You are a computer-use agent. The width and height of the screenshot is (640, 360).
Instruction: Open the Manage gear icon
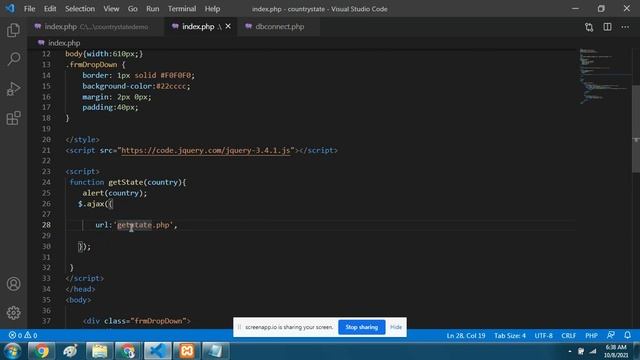pyautogui.click(x=13, y=313)
